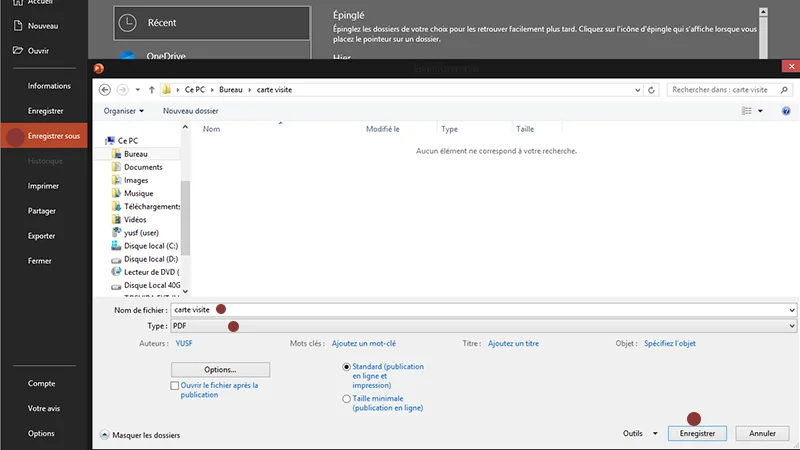This screenshot has width=800, height=450.
Task: Open the recent locations dropdown arrow
Action: (x=138, y=90)
